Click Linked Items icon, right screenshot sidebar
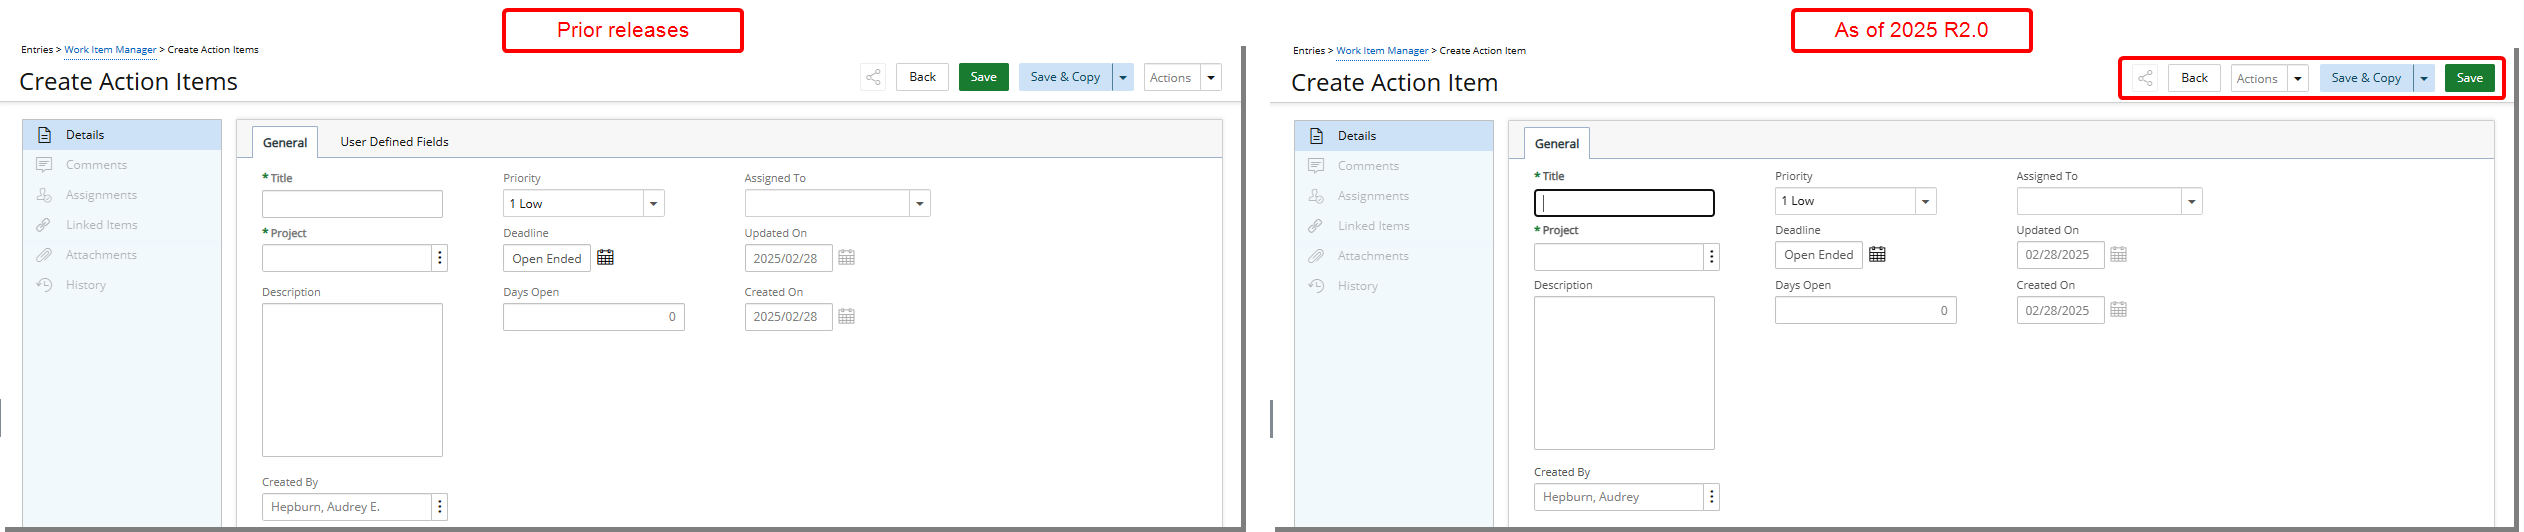 tap(1316, 226)
